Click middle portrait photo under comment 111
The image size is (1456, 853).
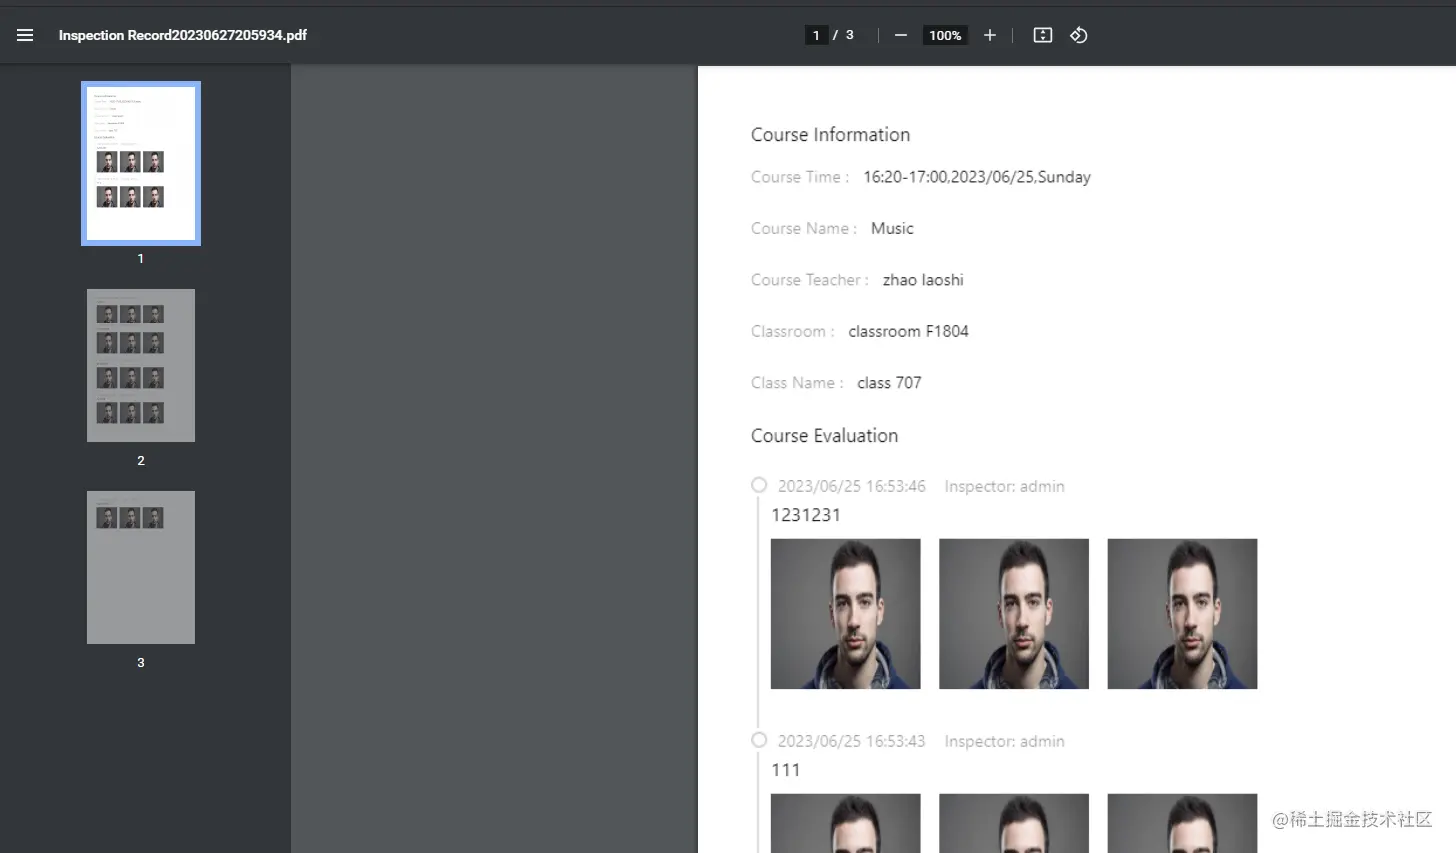click(1014, 823)
